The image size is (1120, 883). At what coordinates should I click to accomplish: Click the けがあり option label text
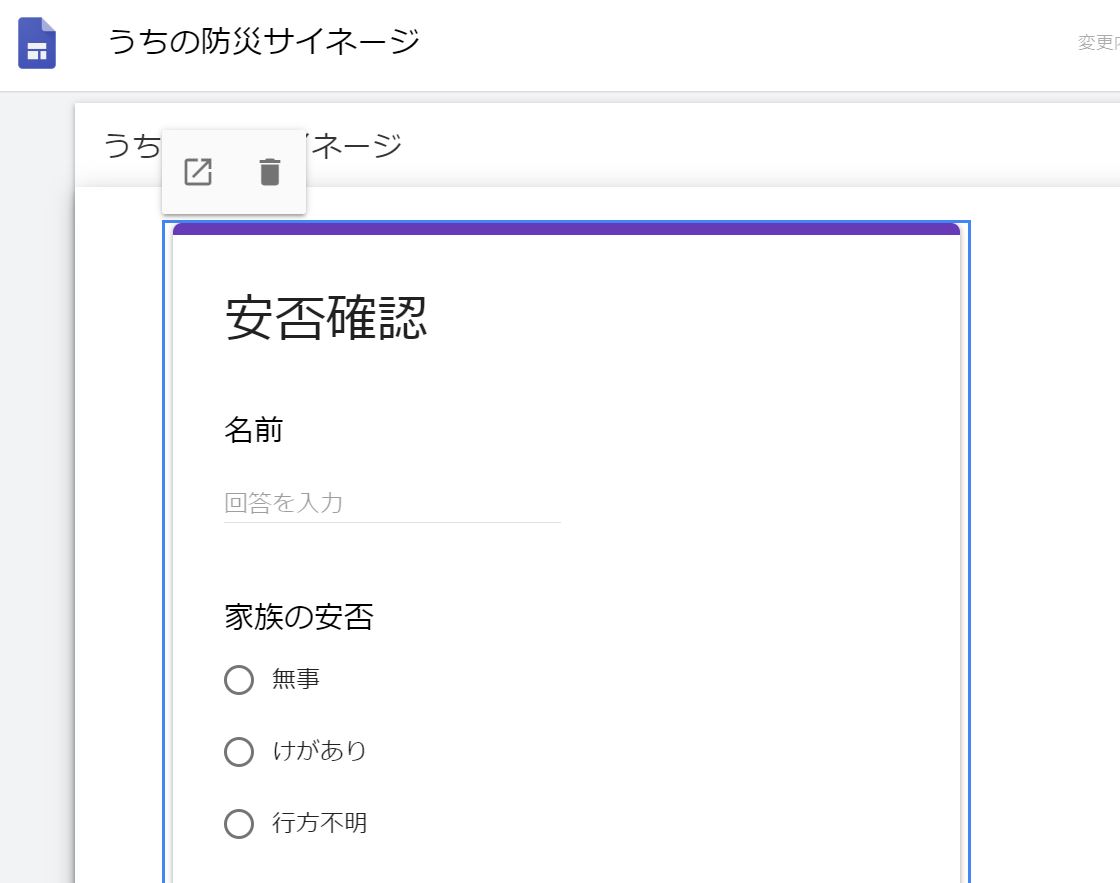point(320,751)
